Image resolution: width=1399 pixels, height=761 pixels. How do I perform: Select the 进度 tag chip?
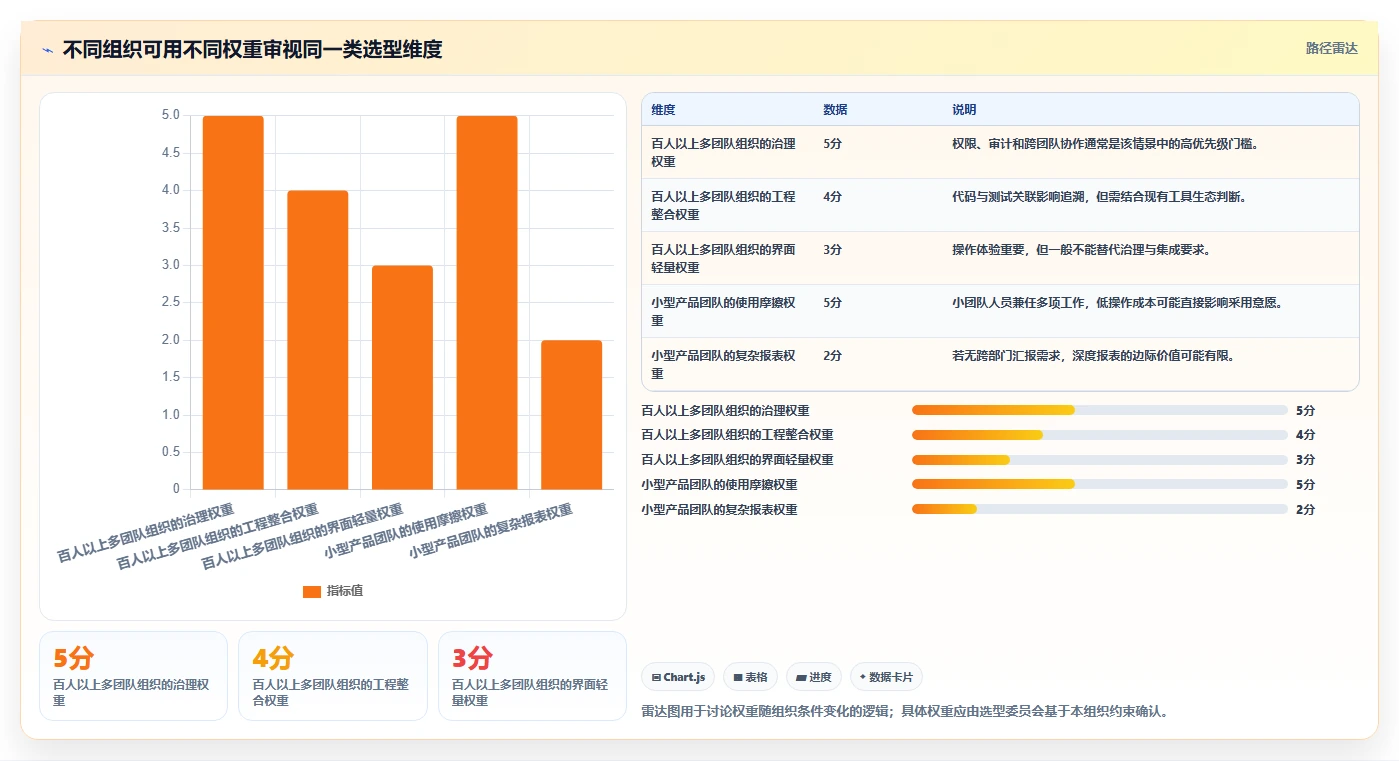[x=814, y=677]
